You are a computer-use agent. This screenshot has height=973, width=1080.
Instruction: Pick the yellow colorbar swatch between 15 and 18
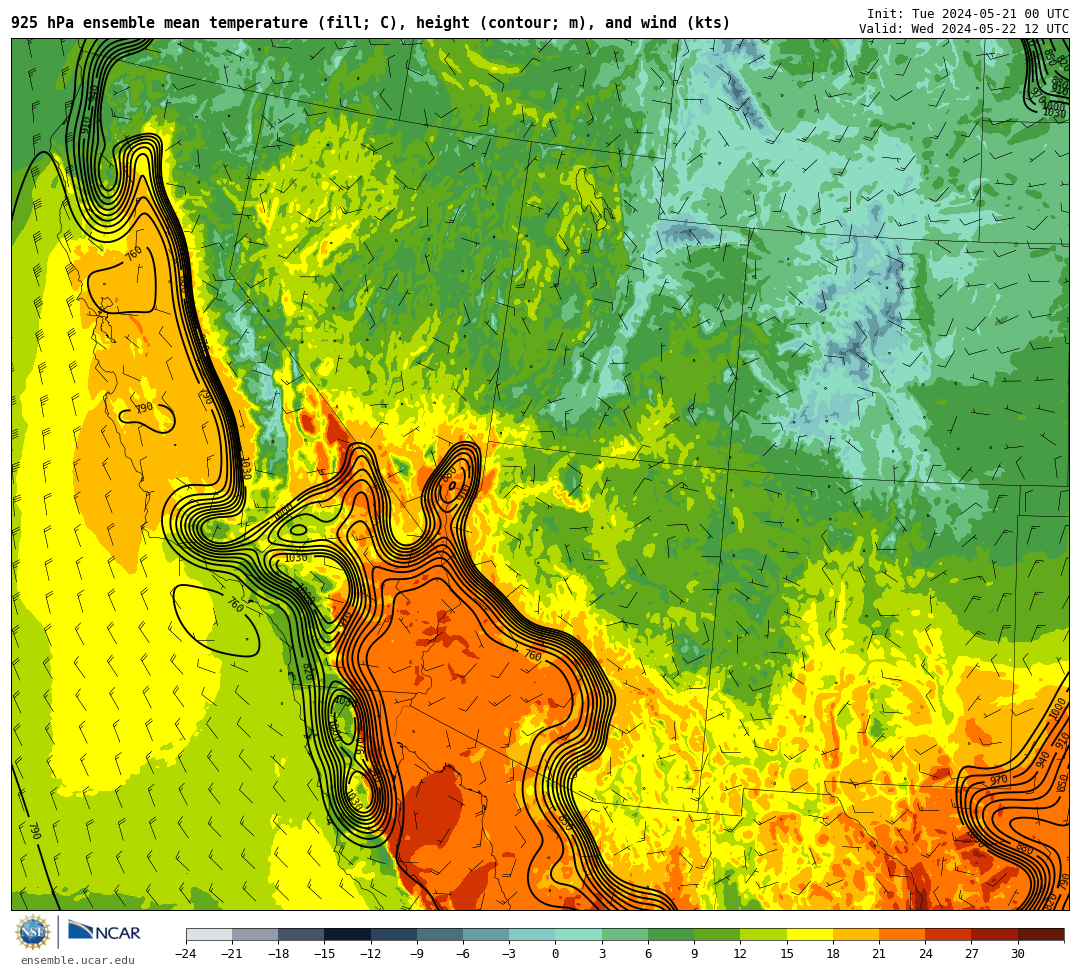809,934
